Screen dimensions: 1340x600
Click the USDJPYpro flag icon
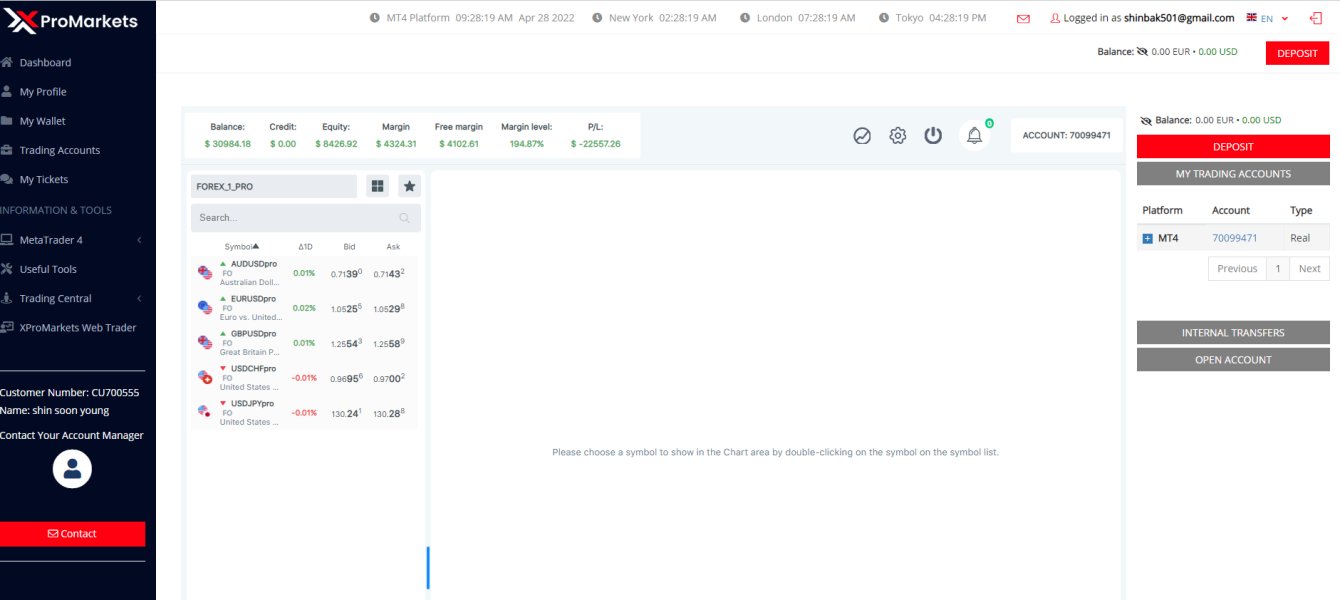pos(205,412)
